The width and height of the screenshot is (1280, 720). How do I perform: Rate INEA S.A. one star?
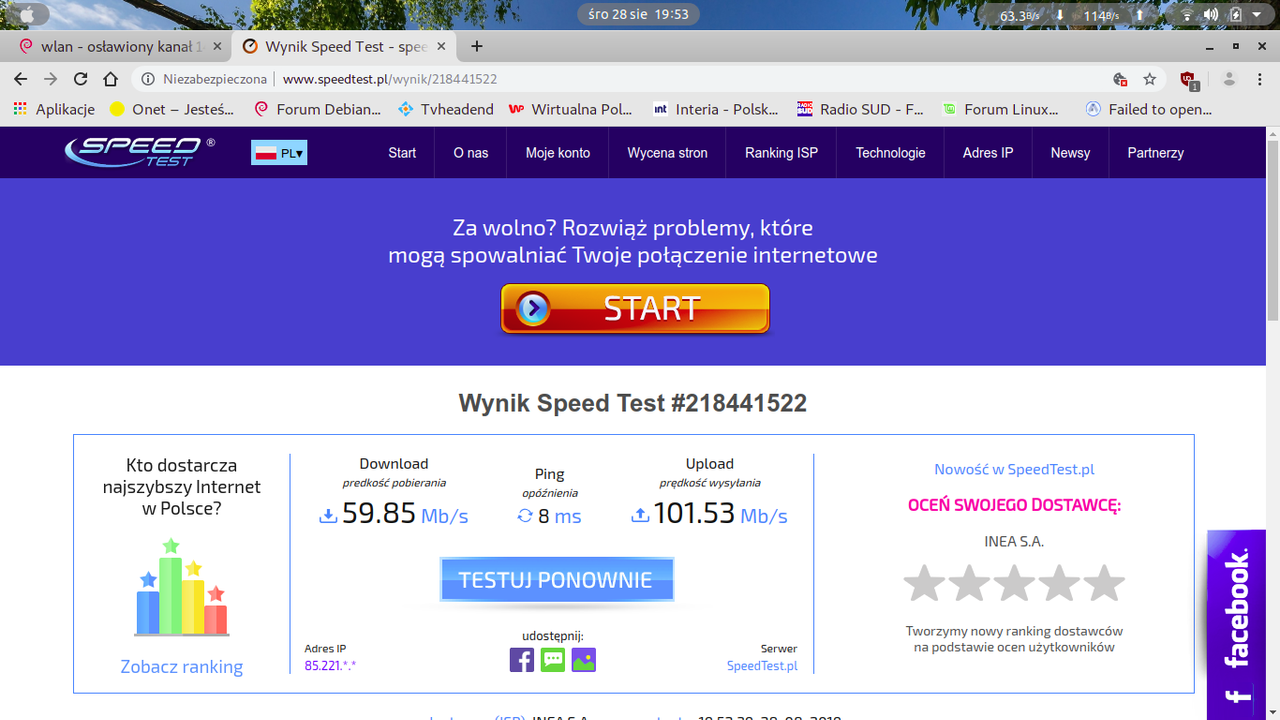[924, 583]
